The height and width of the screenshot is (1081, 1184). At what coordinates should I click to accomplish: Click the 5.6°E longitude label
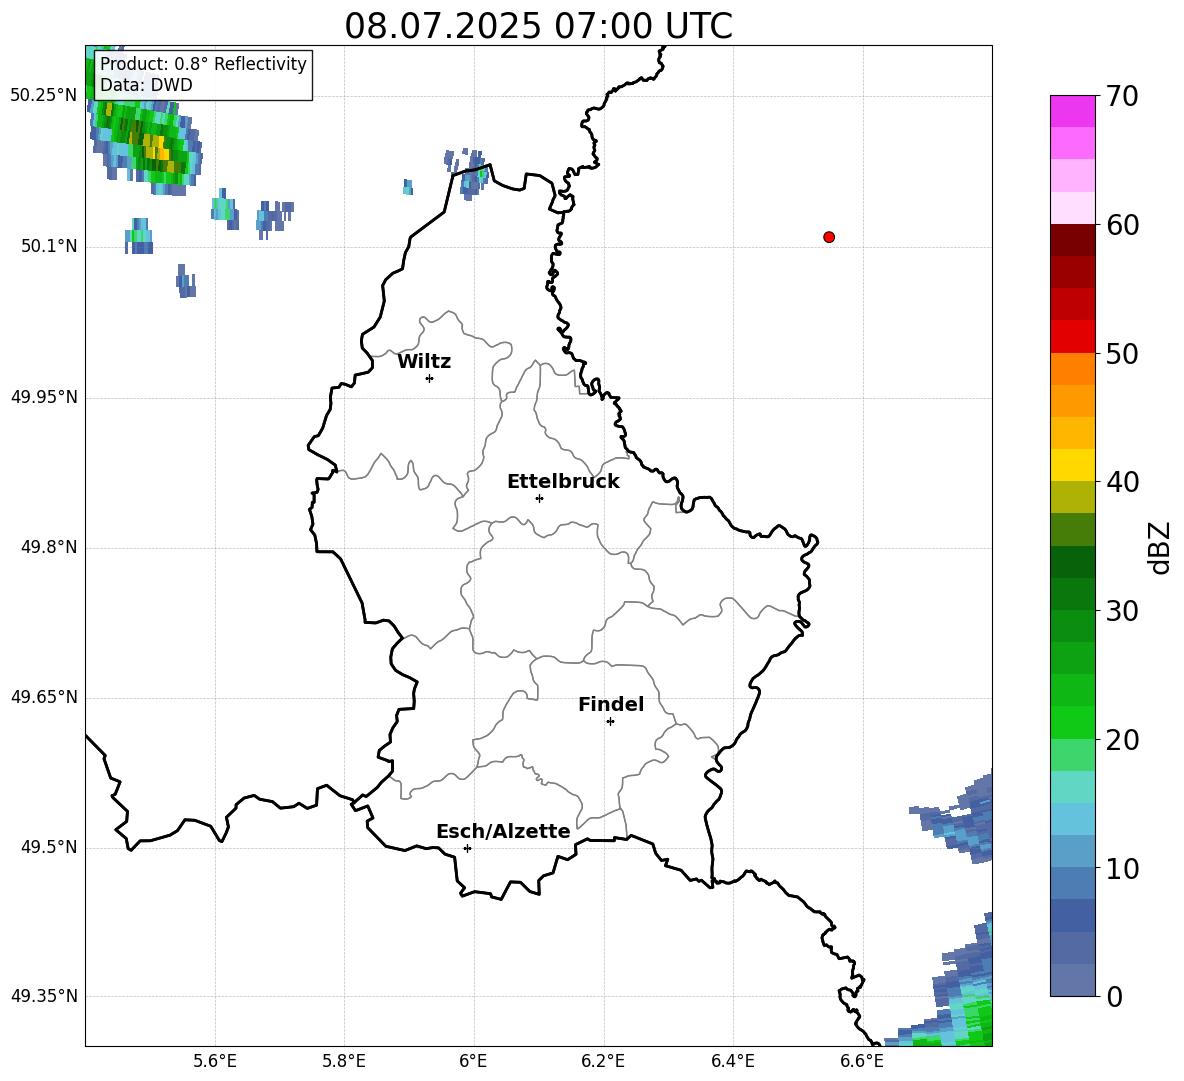coord(215,1061)
